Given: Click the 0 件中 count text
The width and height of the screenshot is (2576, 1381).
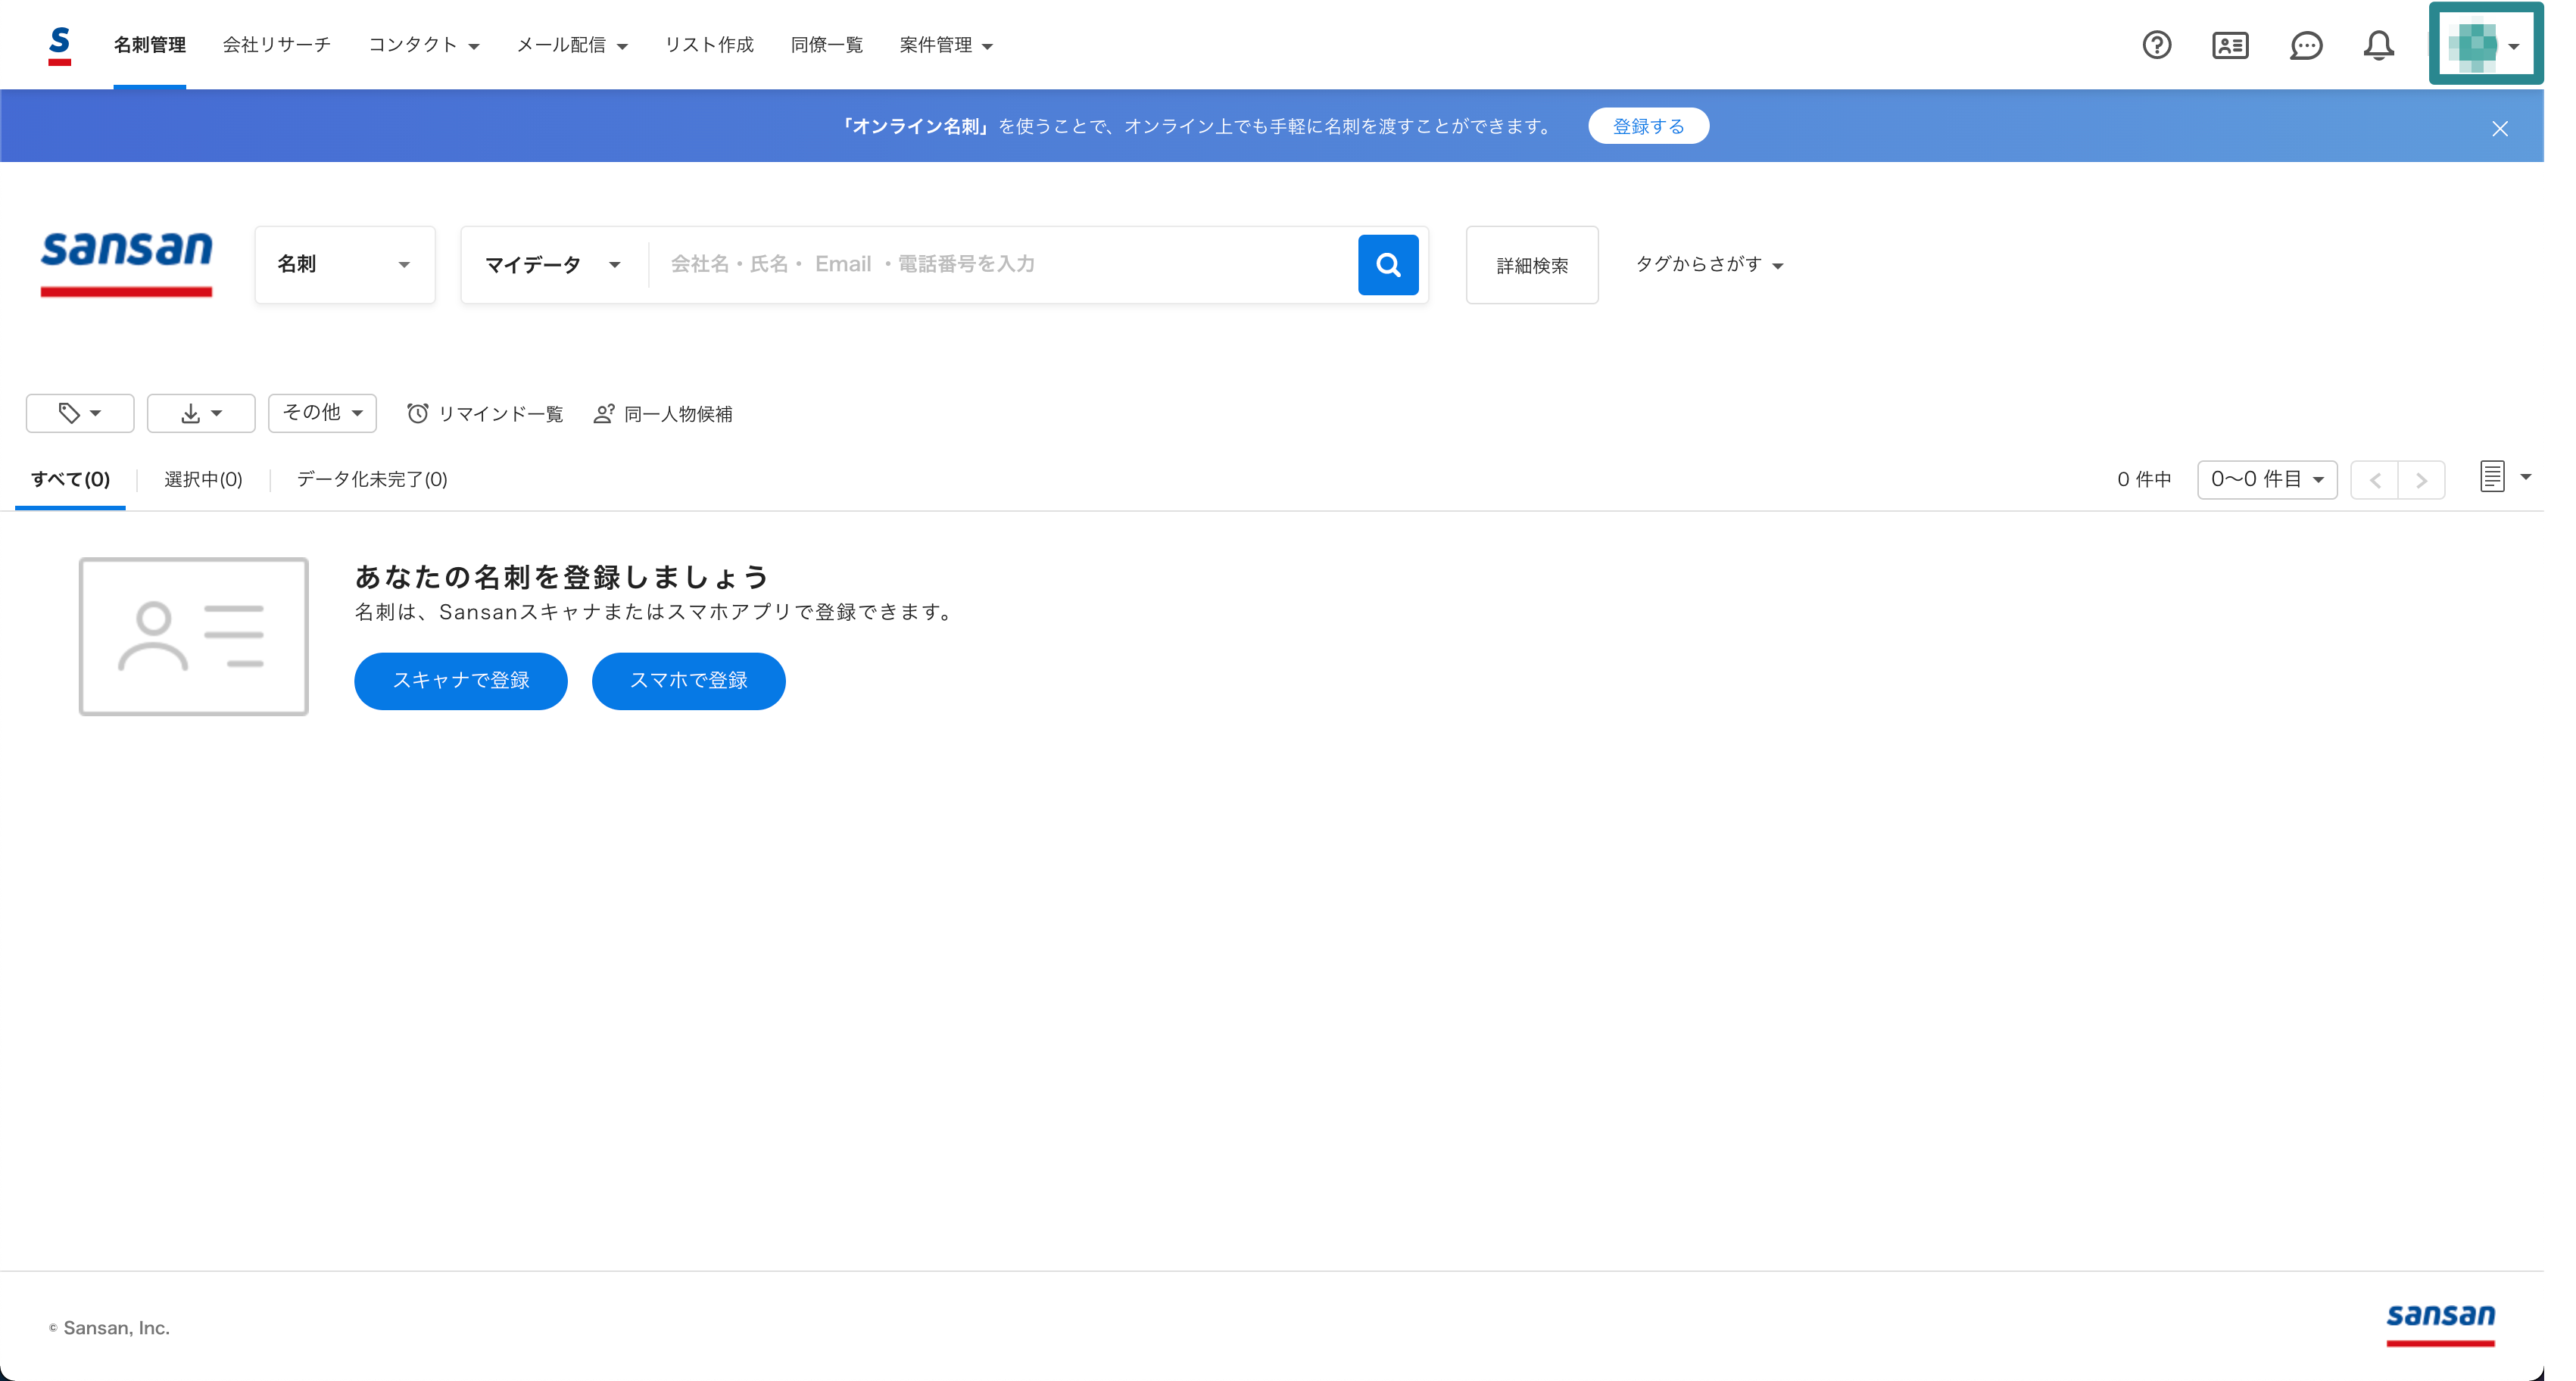Looking at the screenshot, I should tap(2144, 480).
